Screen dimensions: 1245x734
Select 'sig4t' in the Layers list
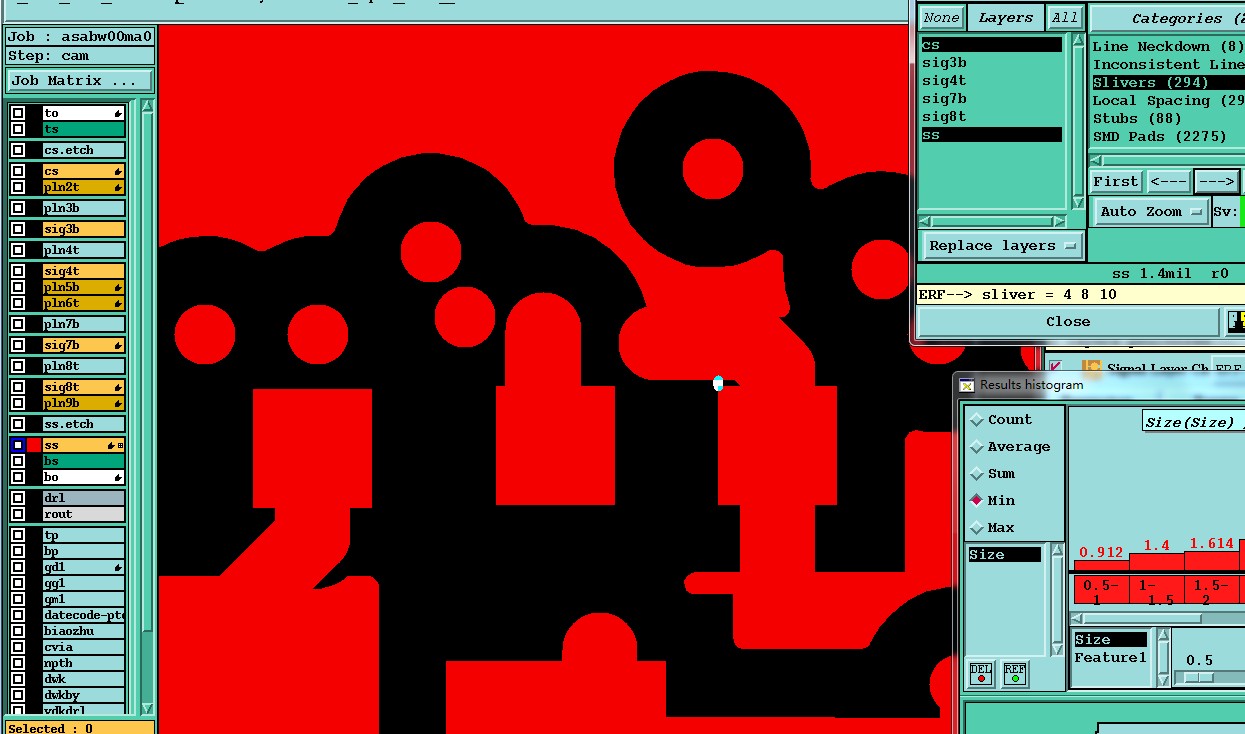click(991, 81)
